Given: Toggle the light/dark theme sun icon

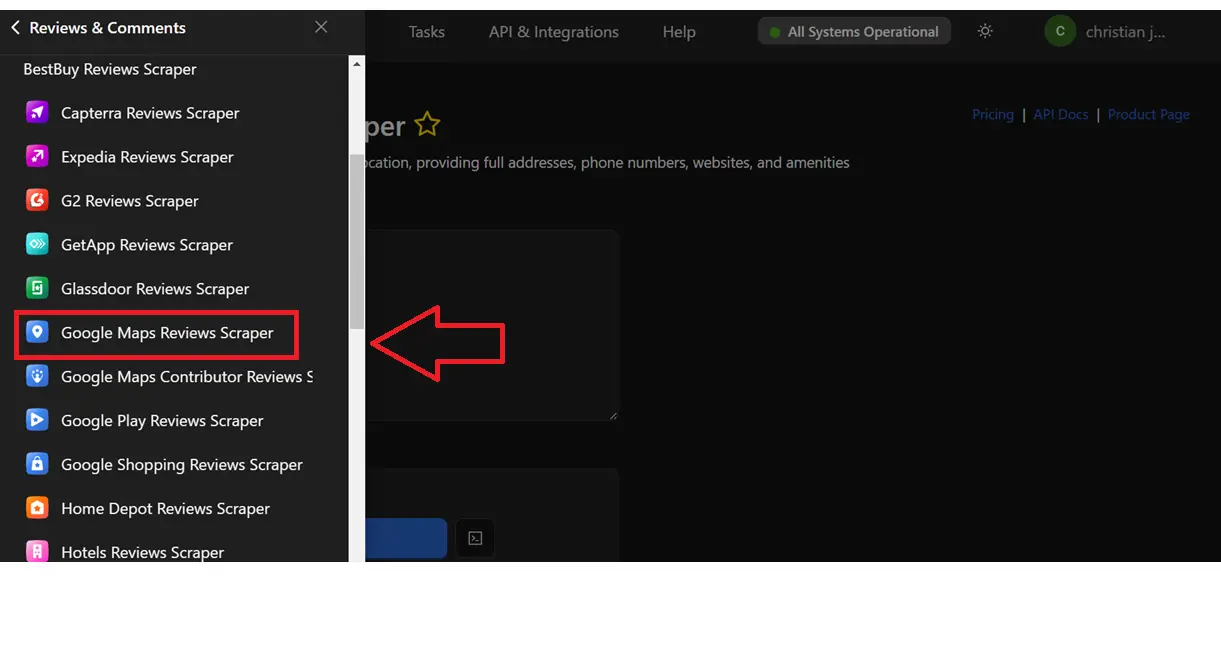Looking at the screenshot, I should (985, 32).
